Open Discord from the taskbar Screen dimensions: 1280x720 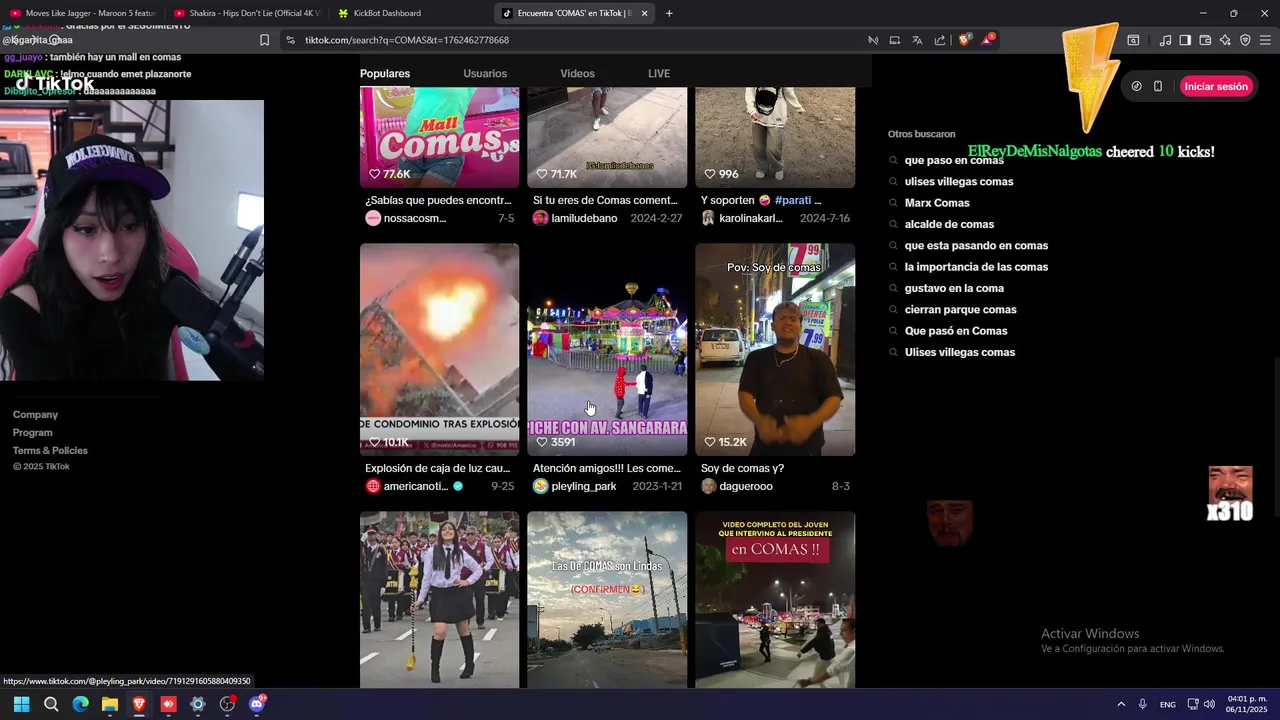pyautogui.click(x=257, y=704)
